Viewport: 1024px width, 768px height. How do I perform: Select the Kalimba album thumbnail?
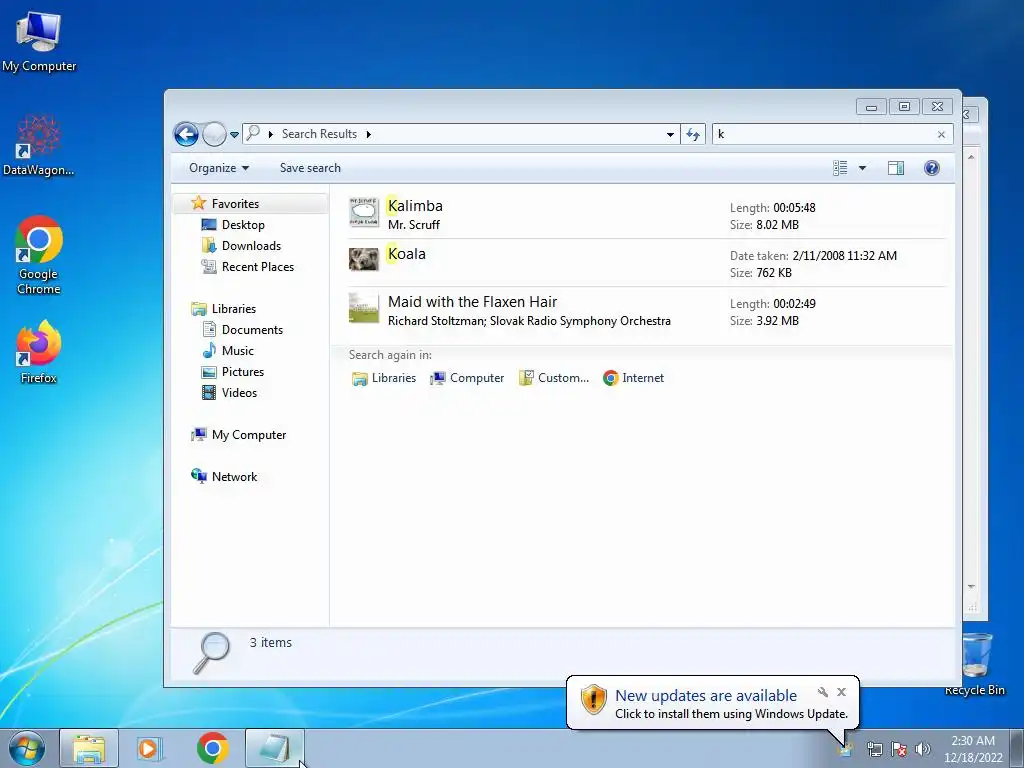(x=364, y=212)
